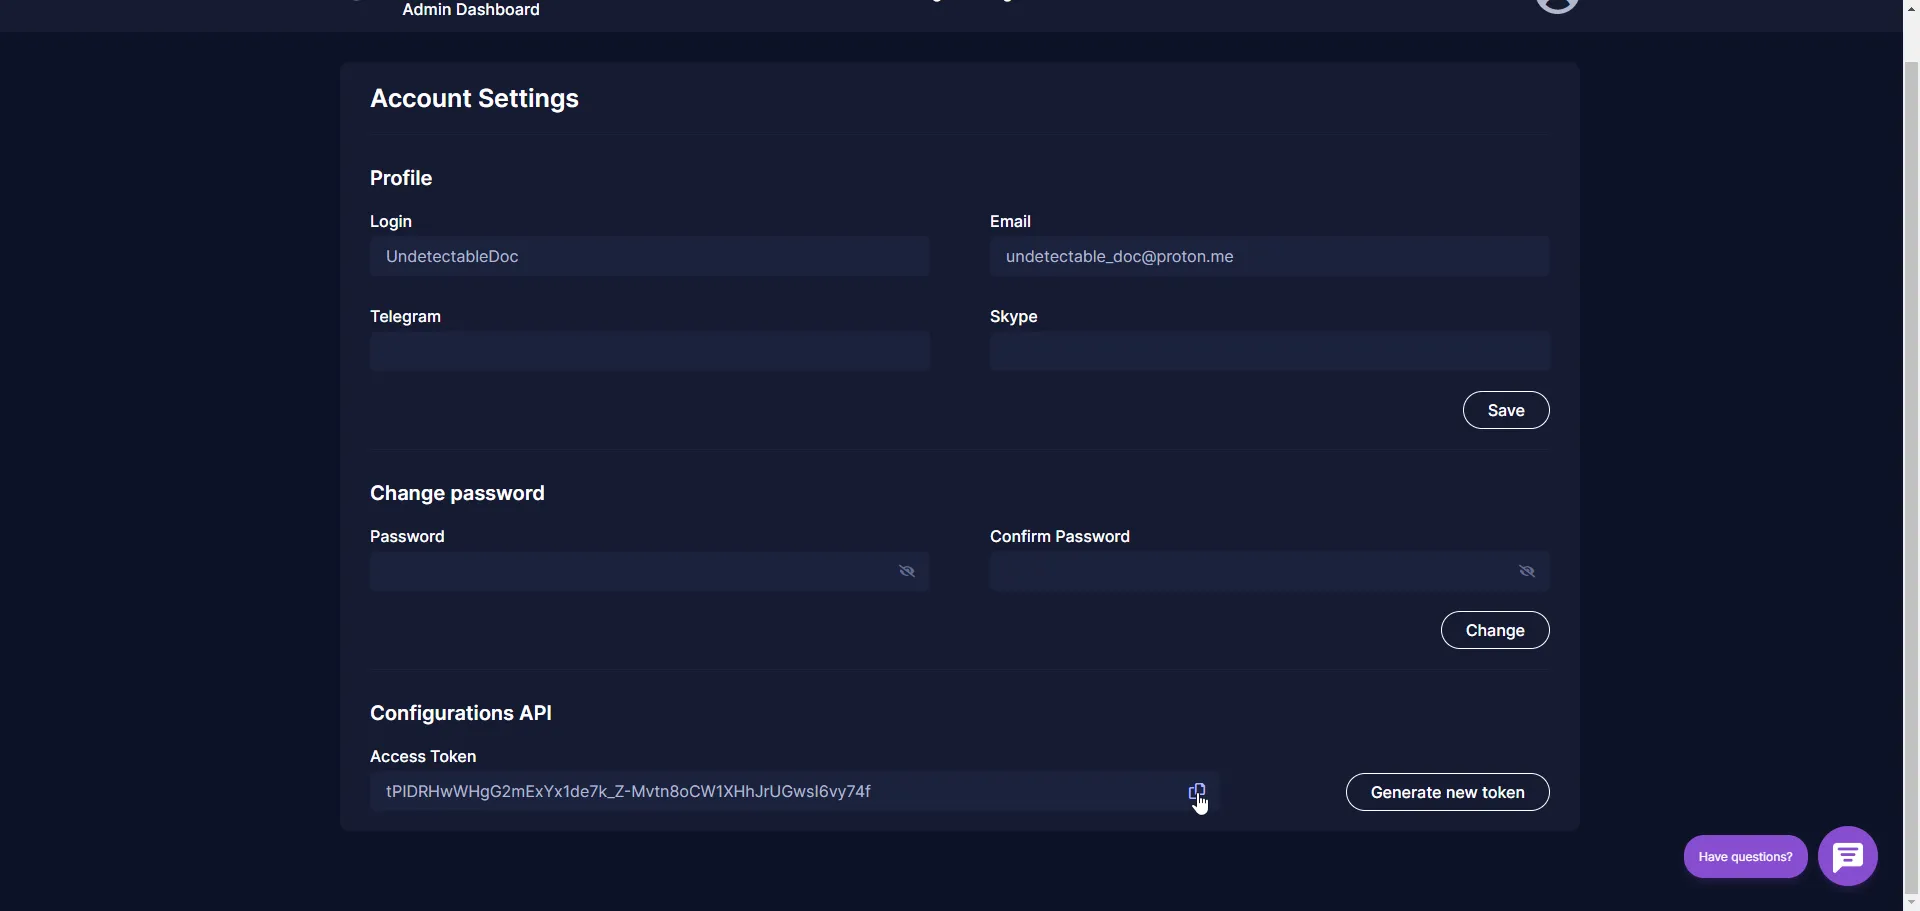This screenshot has width=1920, height=911.
Task: Click the Login label
Action: coord(391,221)
